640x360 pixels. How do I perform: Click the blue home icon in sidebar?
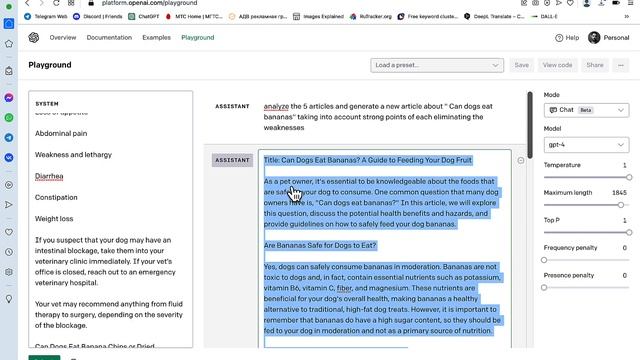tap(9, 24)
